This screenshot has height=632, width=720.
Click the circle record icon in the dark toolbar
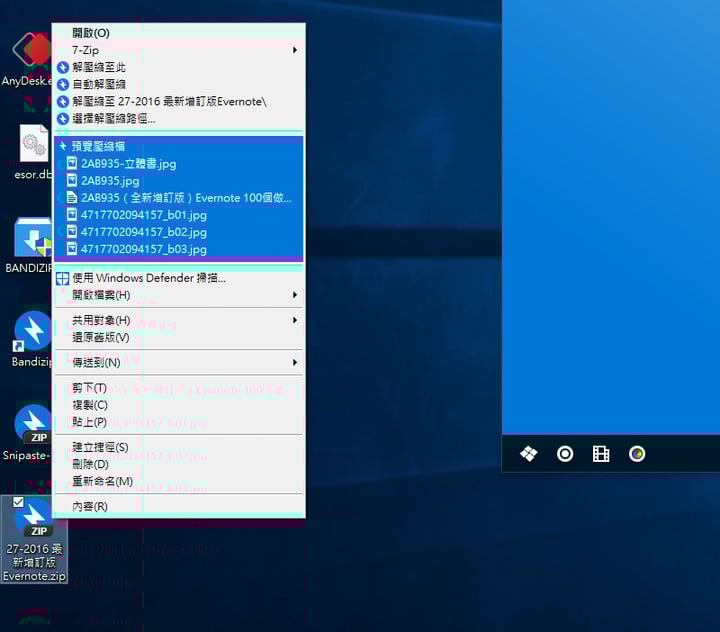[x=565, y=454]
